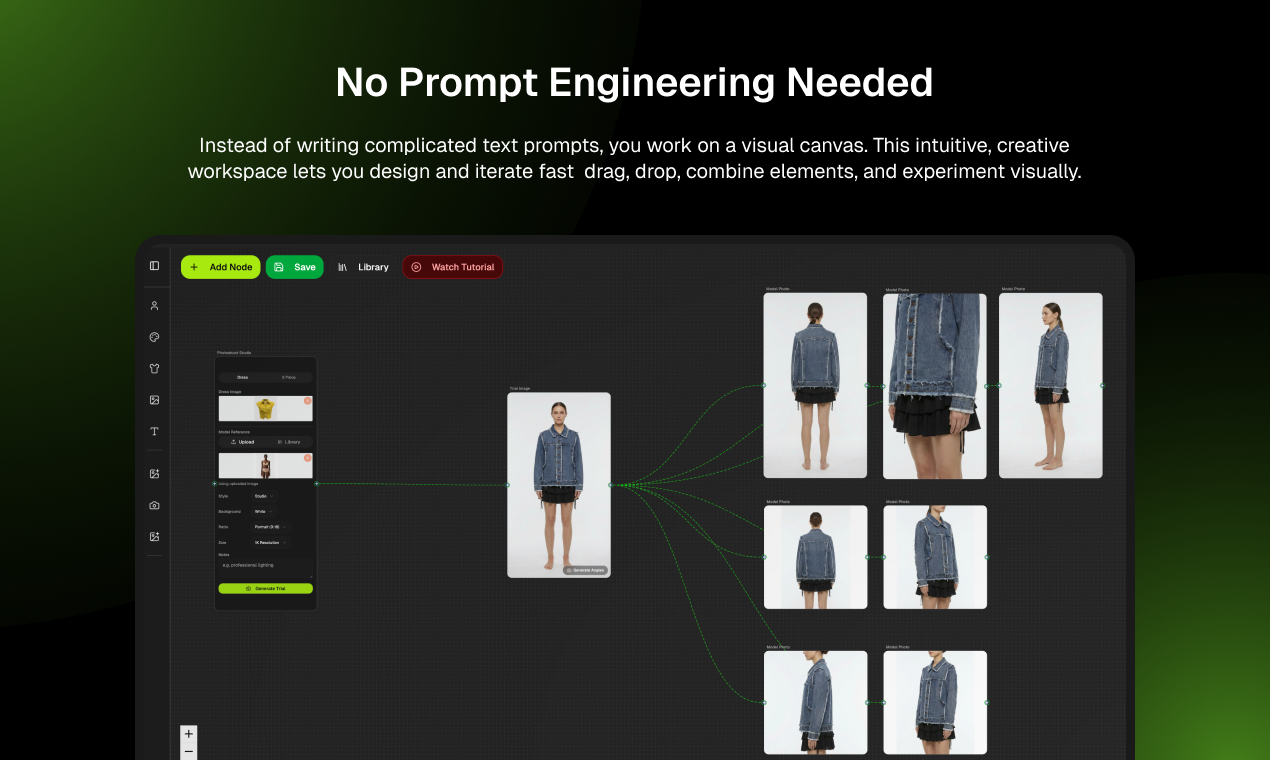Screen dimensions: 1270x760
Task: Select Library for model reference
Action: (x=289, y=441)
